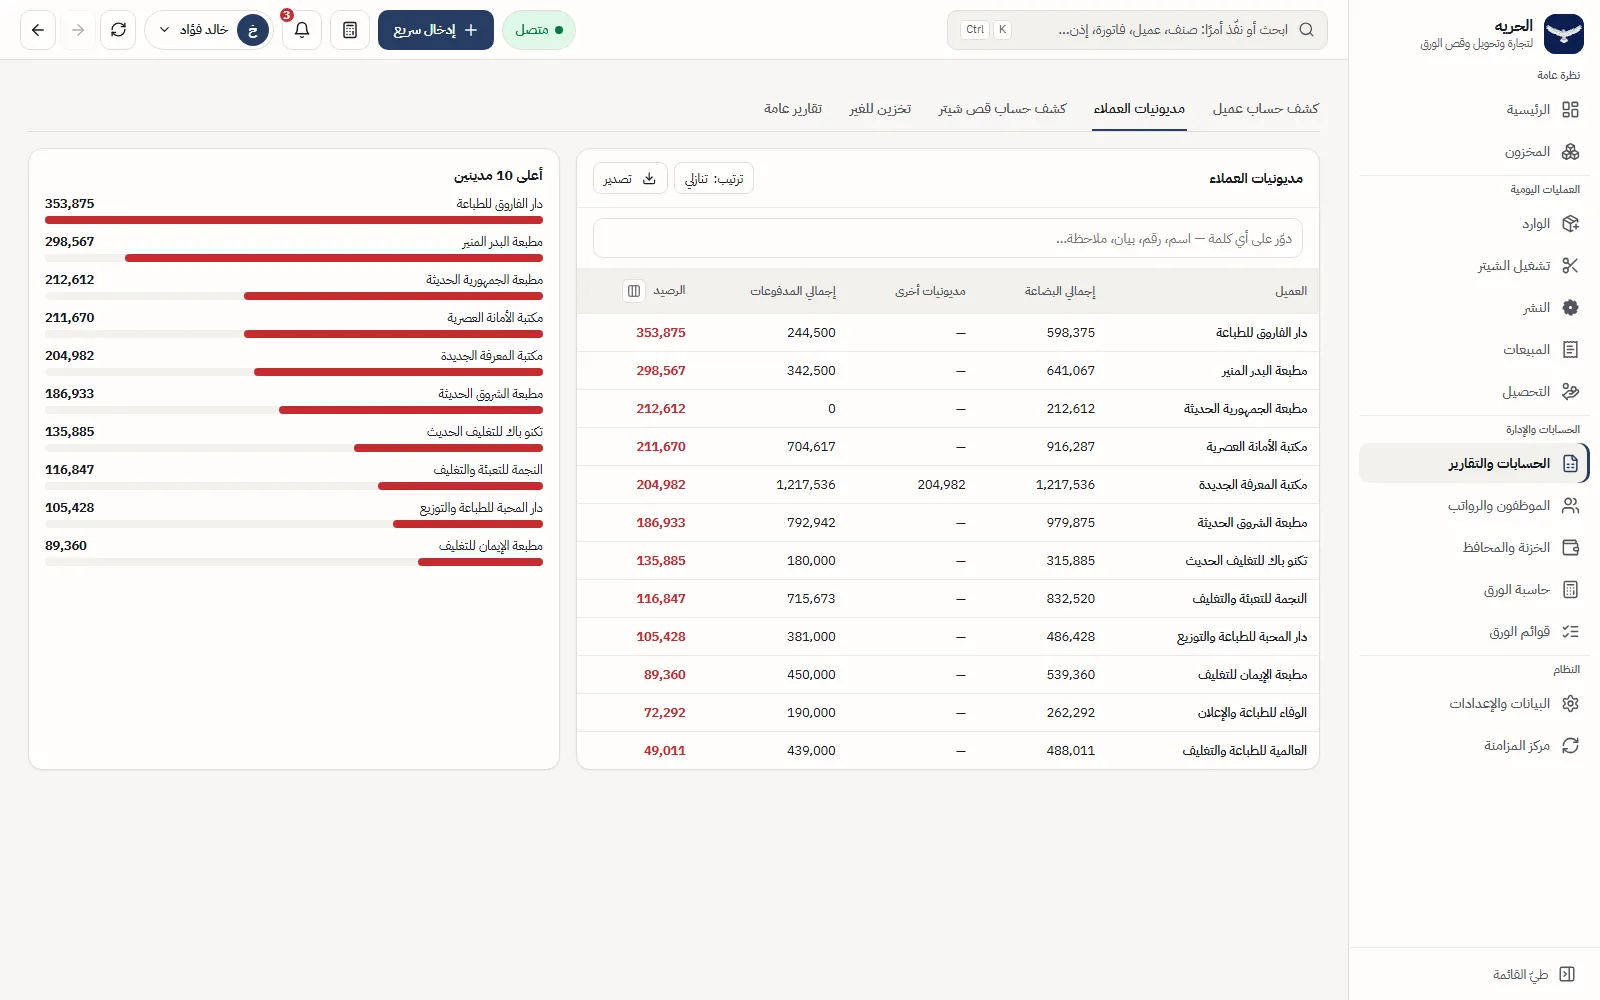Open قوائم الورق list icon

1570,632
